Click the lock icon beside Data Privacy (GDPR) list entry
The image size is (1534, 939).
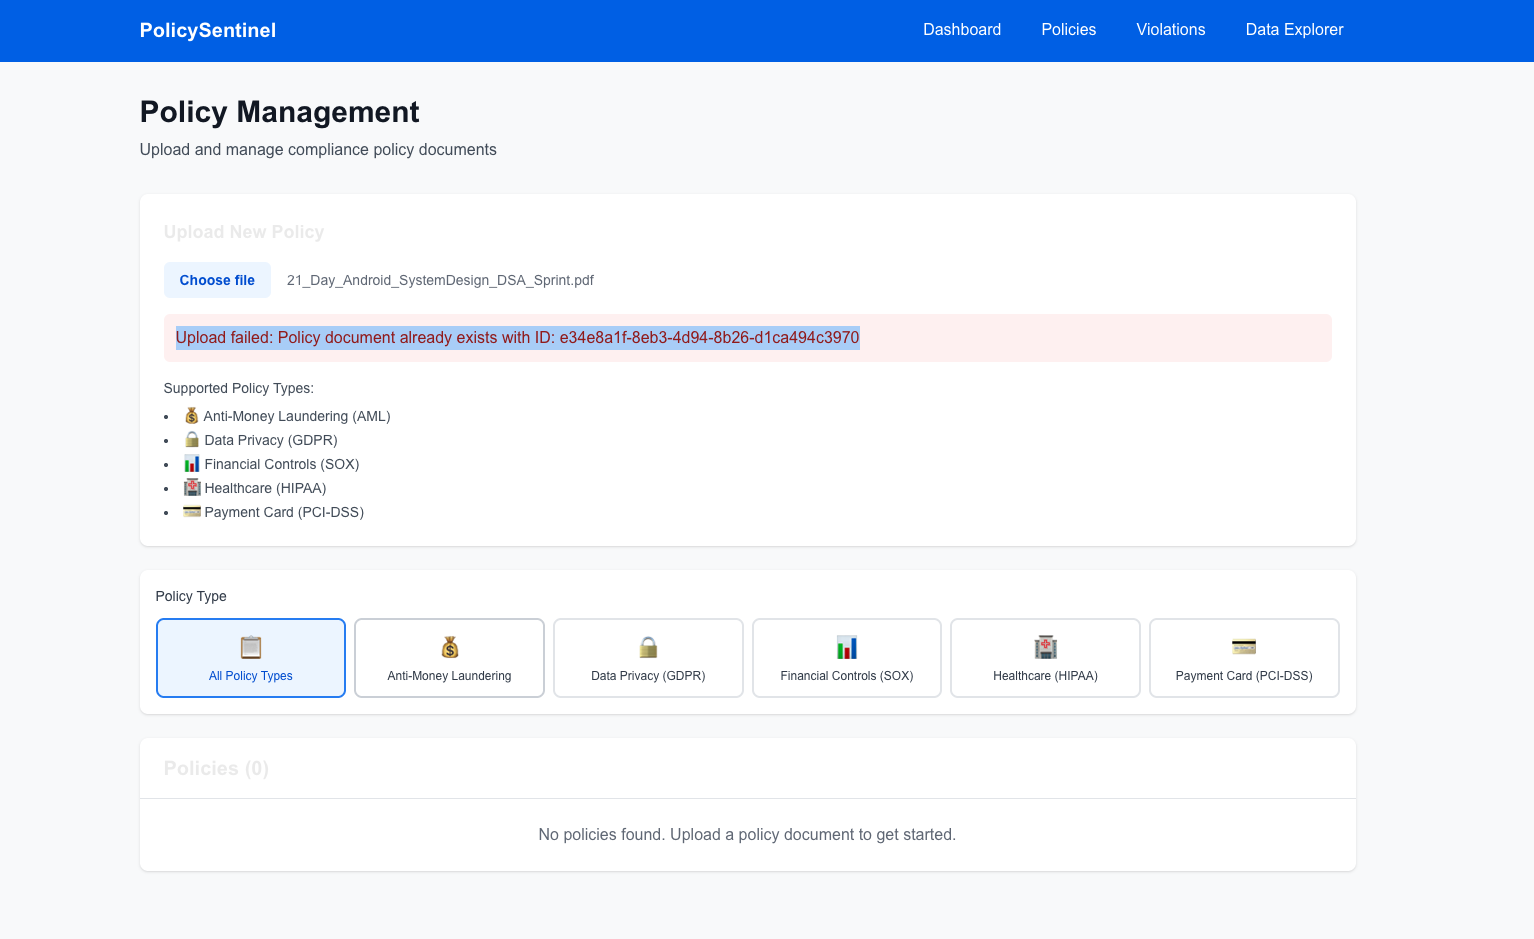192,439
